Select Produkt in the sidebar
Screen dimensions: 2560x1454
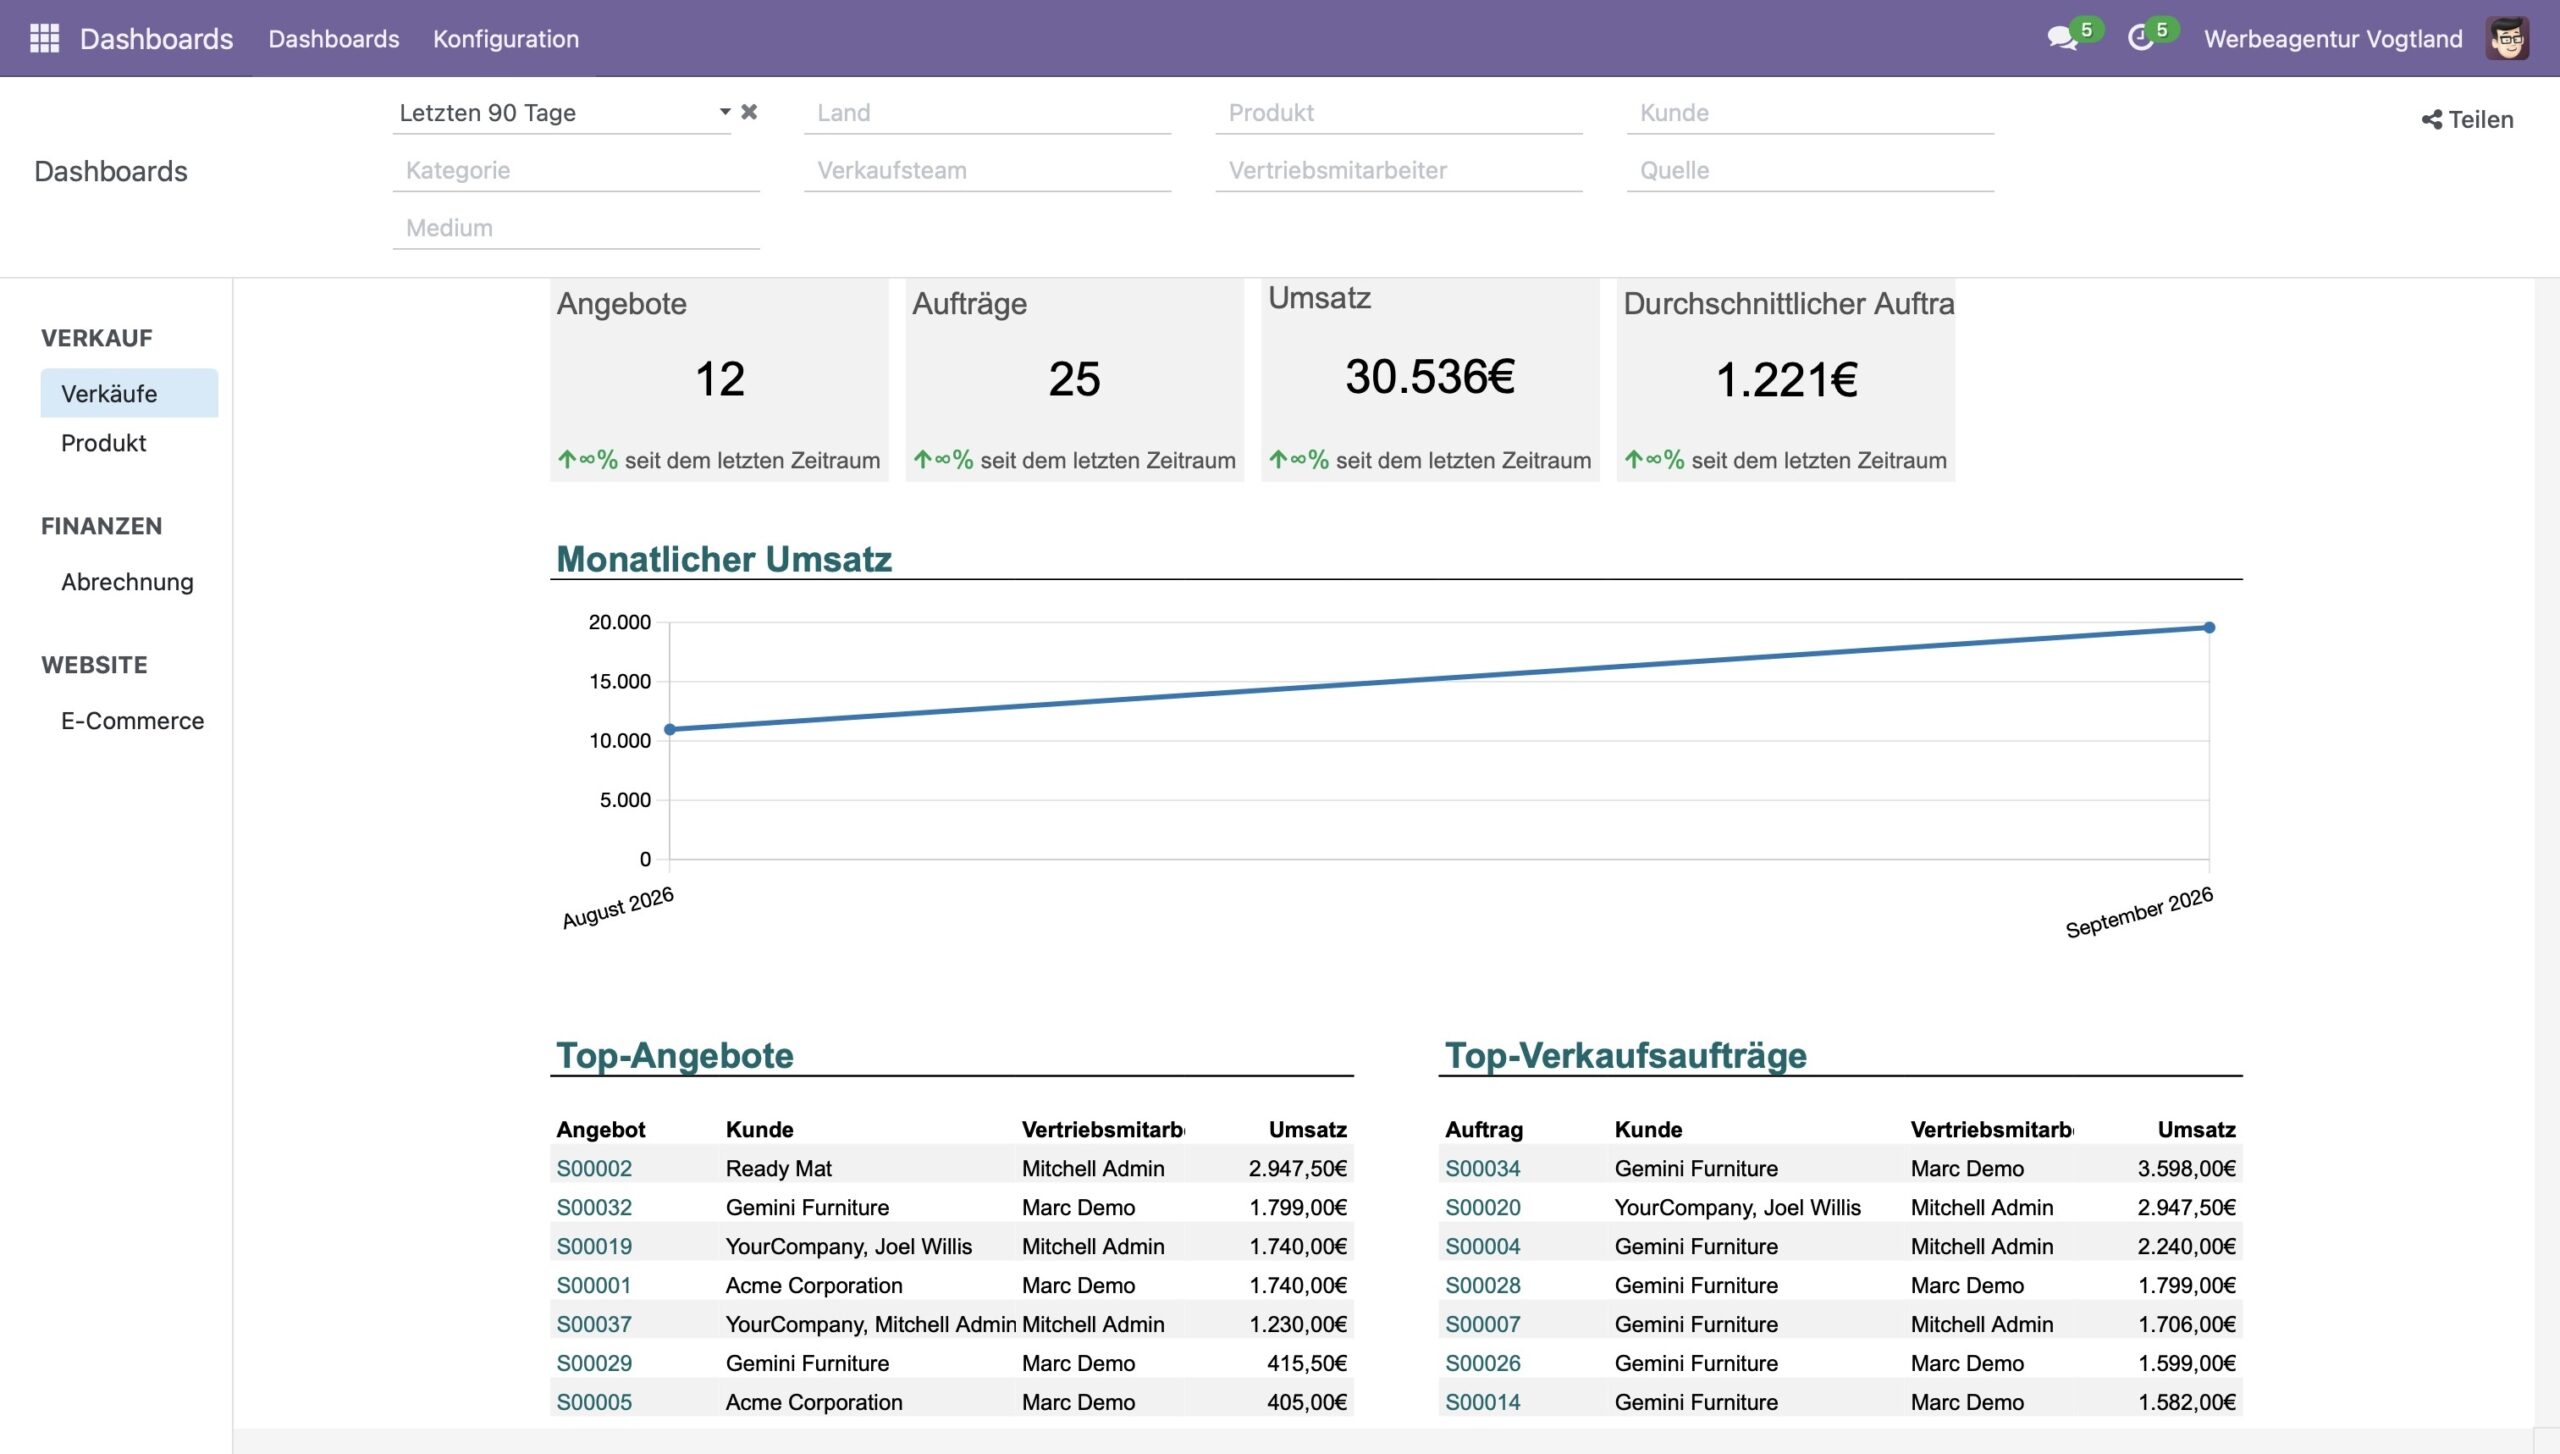(x=104, y=443)
